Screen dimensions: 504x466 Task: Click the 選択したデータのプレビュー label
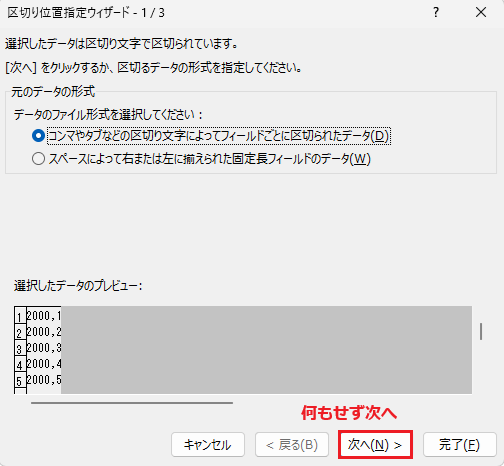(x=78, y=286)
